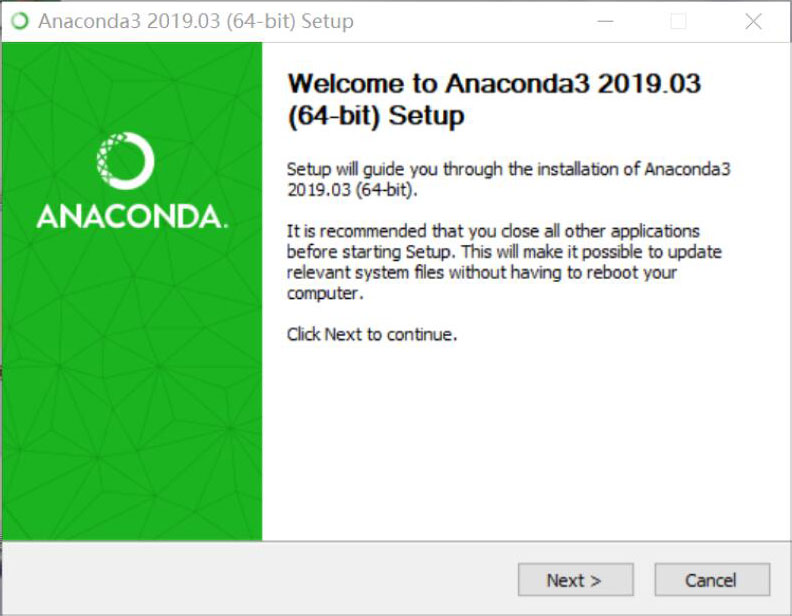Click the "Setup will guide you" paragraph
This screenshot has height=616, width=792.
(x=508, y=179)
